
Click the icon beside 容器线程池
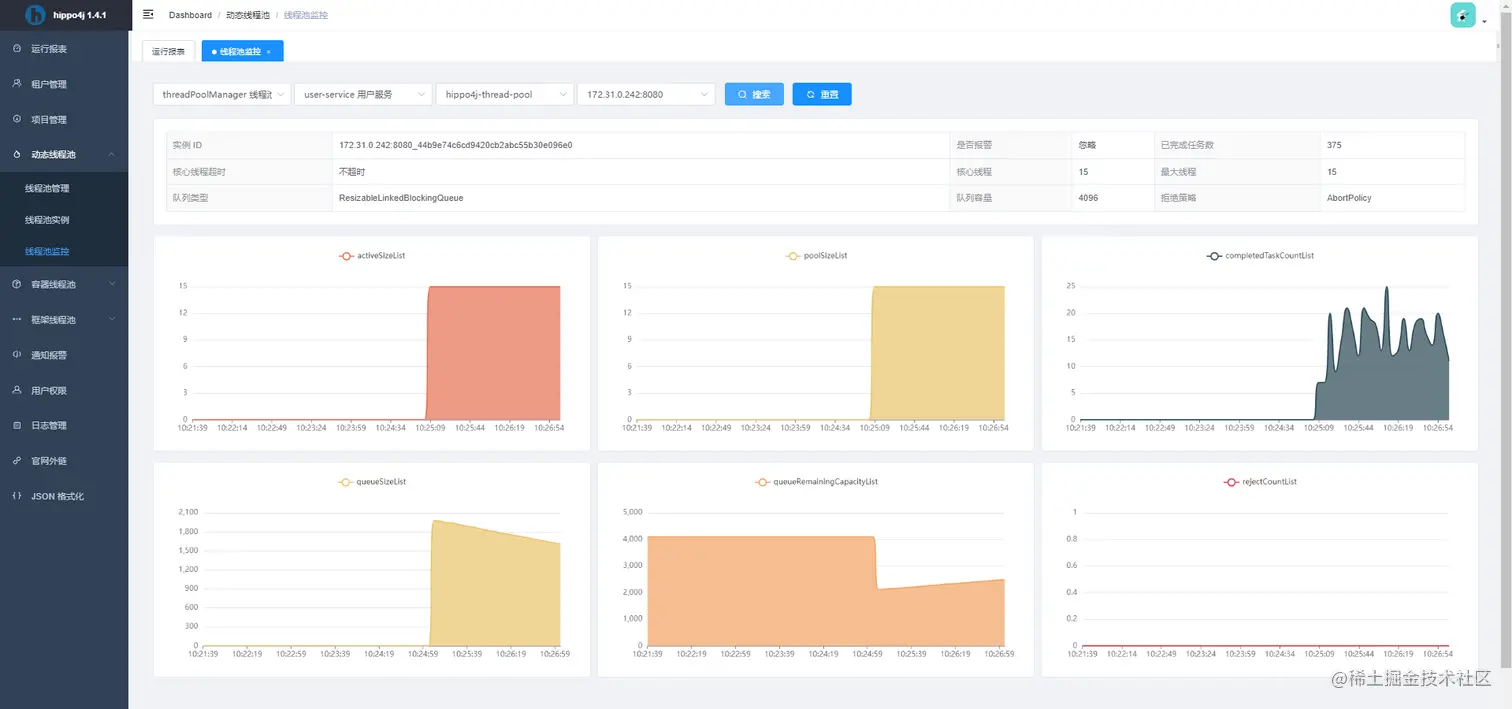(17, 284)
